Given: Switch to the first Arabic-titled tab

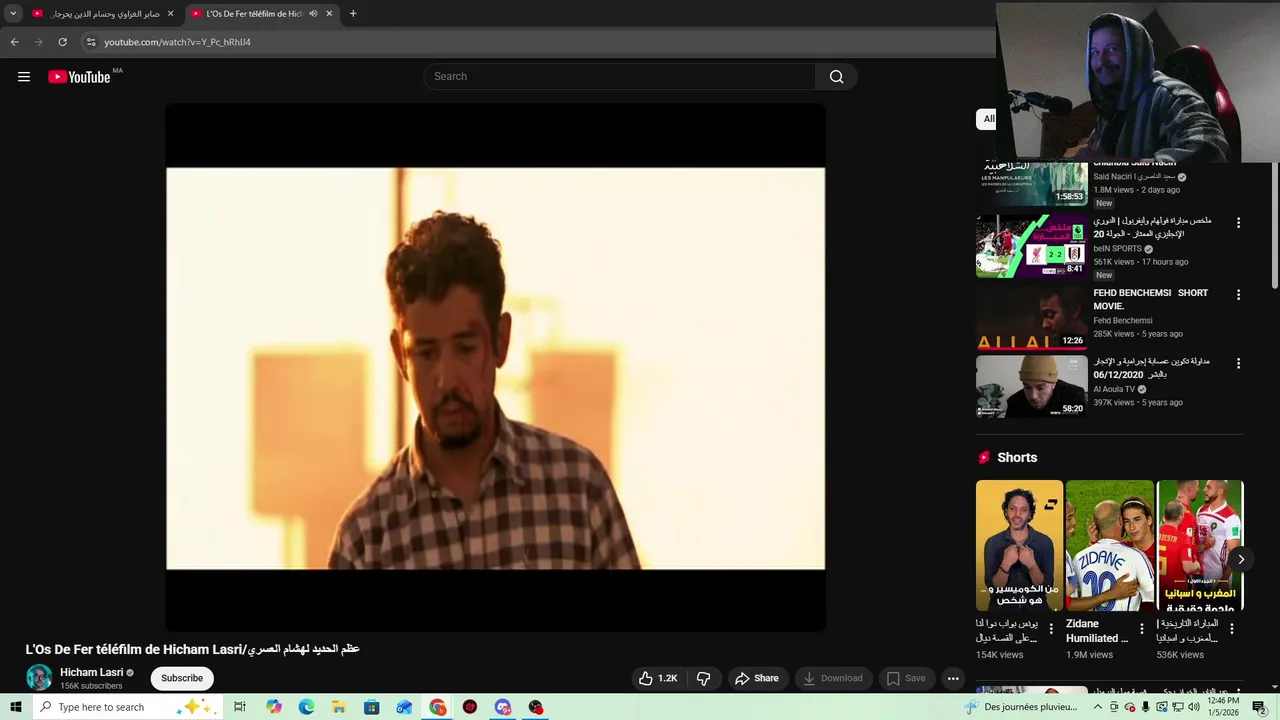Looking at the screenshot, I should (x=103, y=14).
